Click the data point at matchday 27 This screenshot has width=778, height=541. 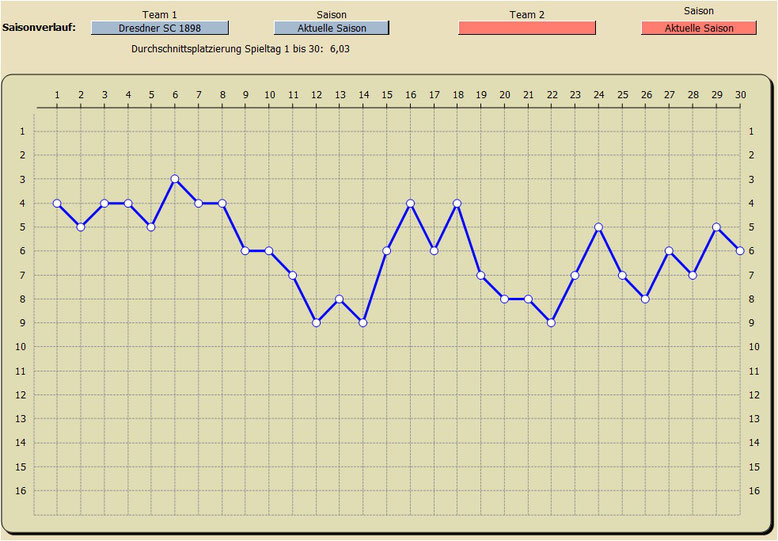[x=669, y=251]
